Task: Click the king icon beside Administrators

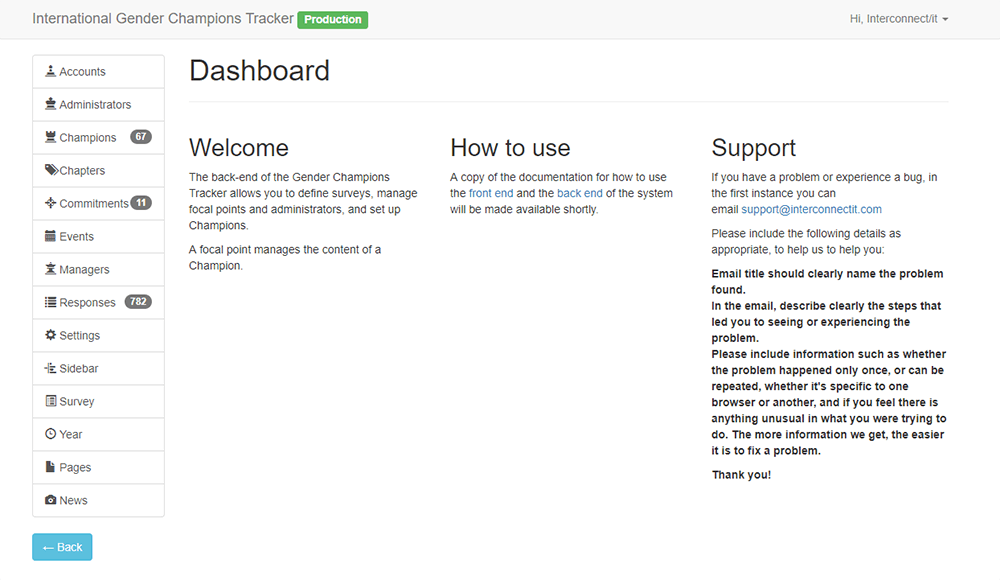Action: point(50,105)
